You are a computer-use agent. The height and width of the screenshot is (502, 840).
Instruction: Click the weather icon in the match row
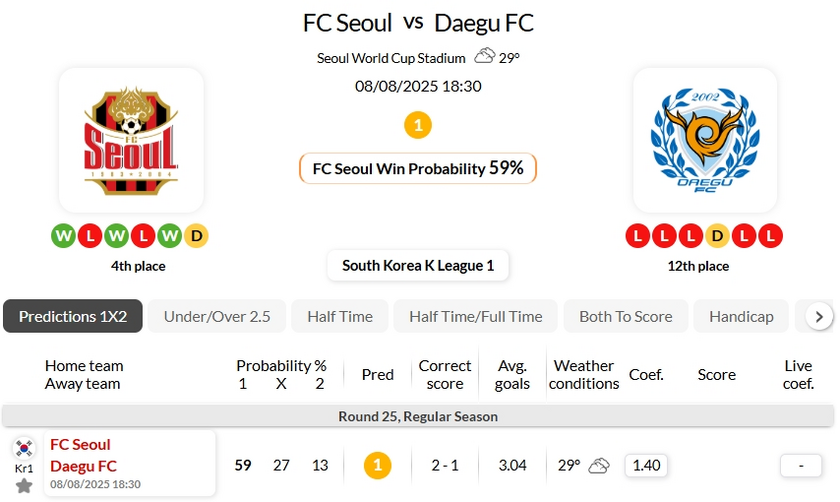pyautogui.click(x=599, y=465)
